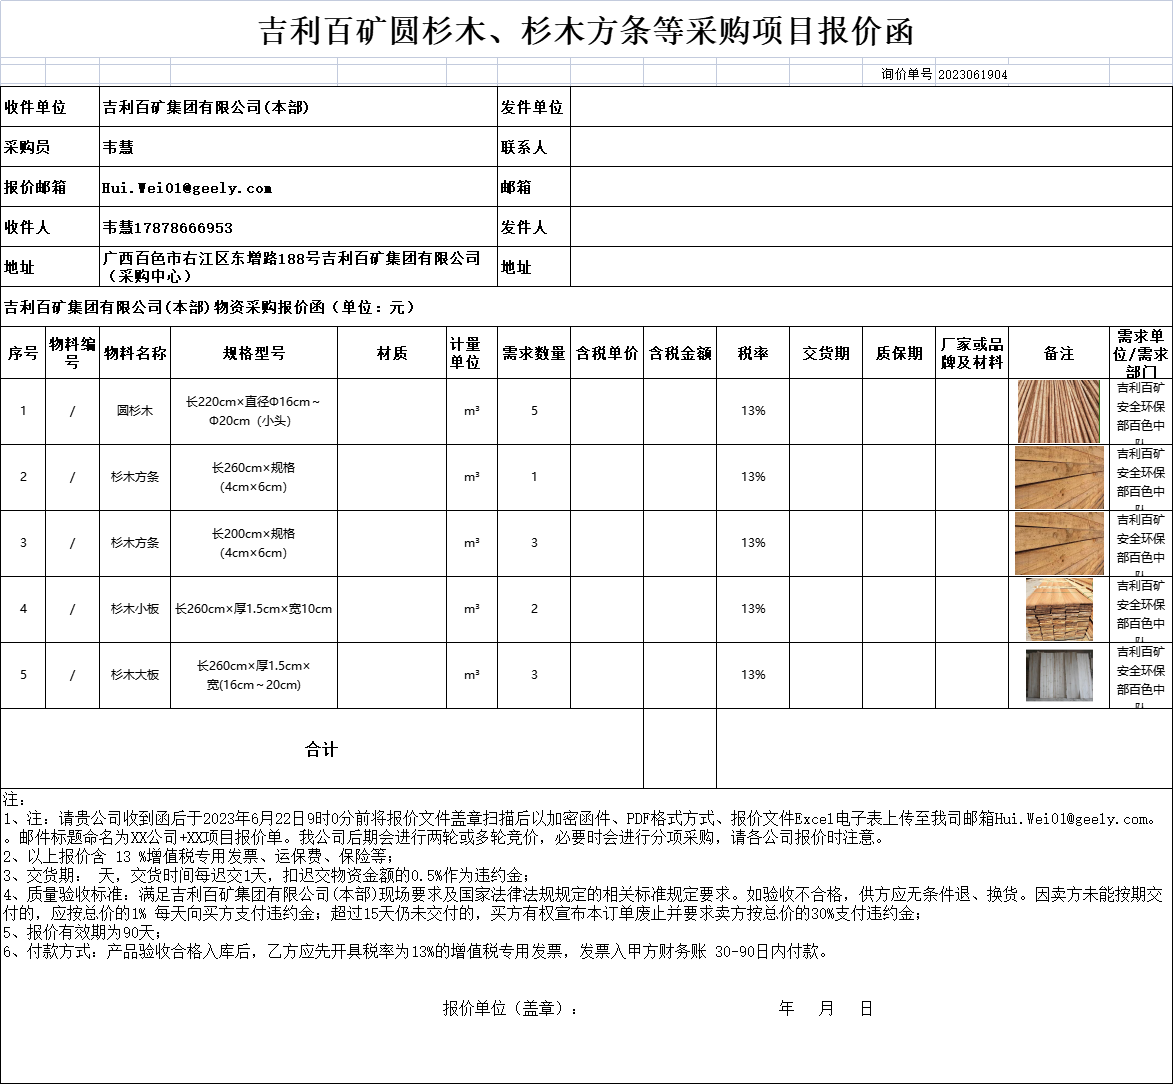
Task: Select the cell 吉利百矿集团有限公司(本部) beside 收件单位
Action: (x=298, y=107)
